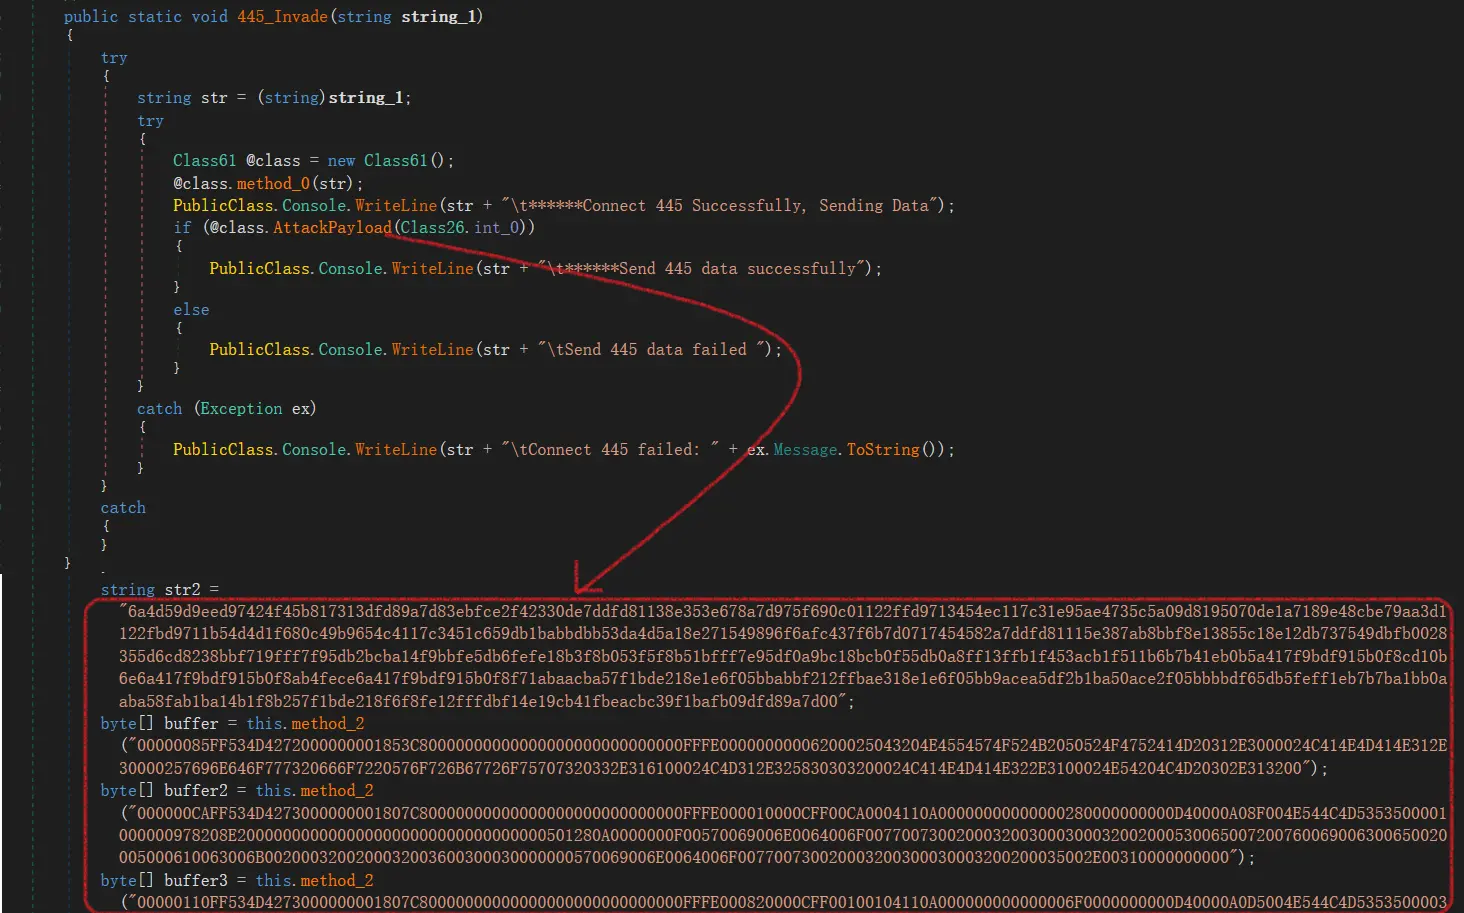Viewport: 1464px width, 913px height.
Task: Click the method_0 call on @class
Action: pos(273,184)
